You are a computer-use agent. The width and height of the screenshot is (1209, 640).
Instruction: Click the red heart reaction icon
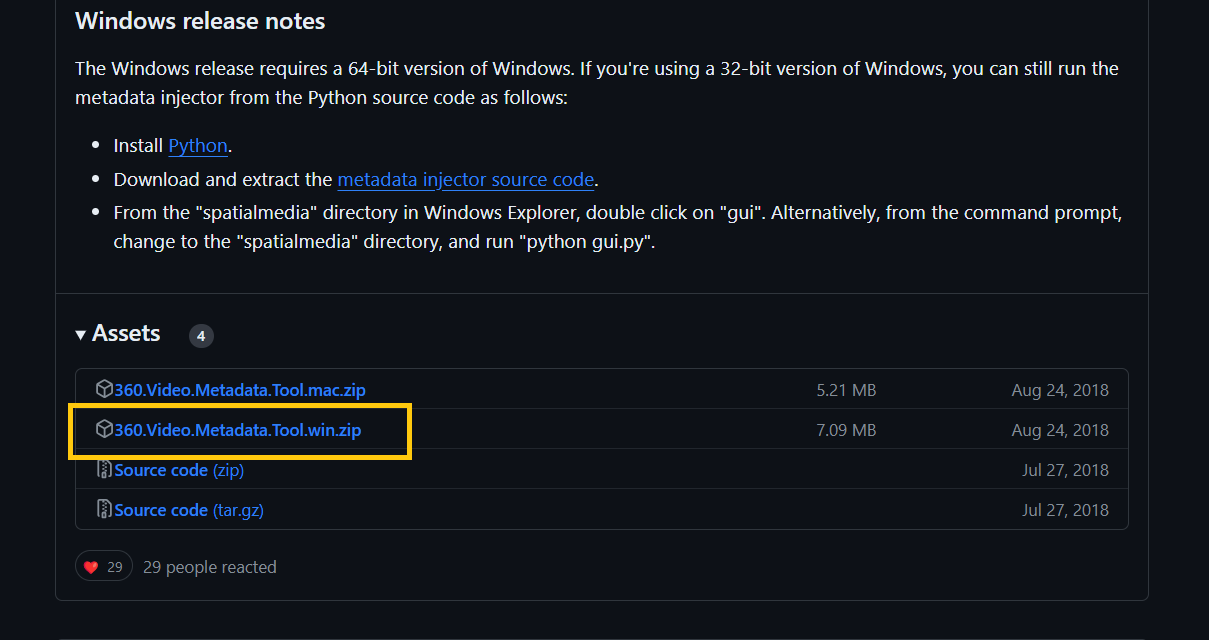(91, 567)
